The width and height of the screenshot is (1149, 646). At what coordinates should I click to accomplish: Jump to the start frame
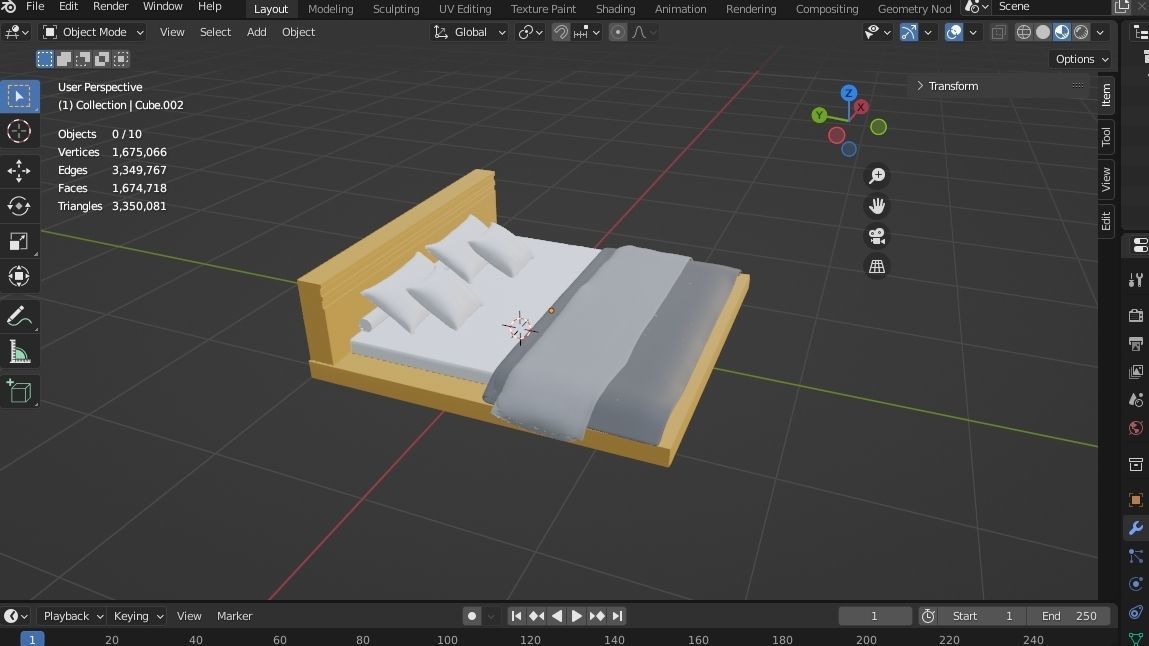[x=516, y=616]
